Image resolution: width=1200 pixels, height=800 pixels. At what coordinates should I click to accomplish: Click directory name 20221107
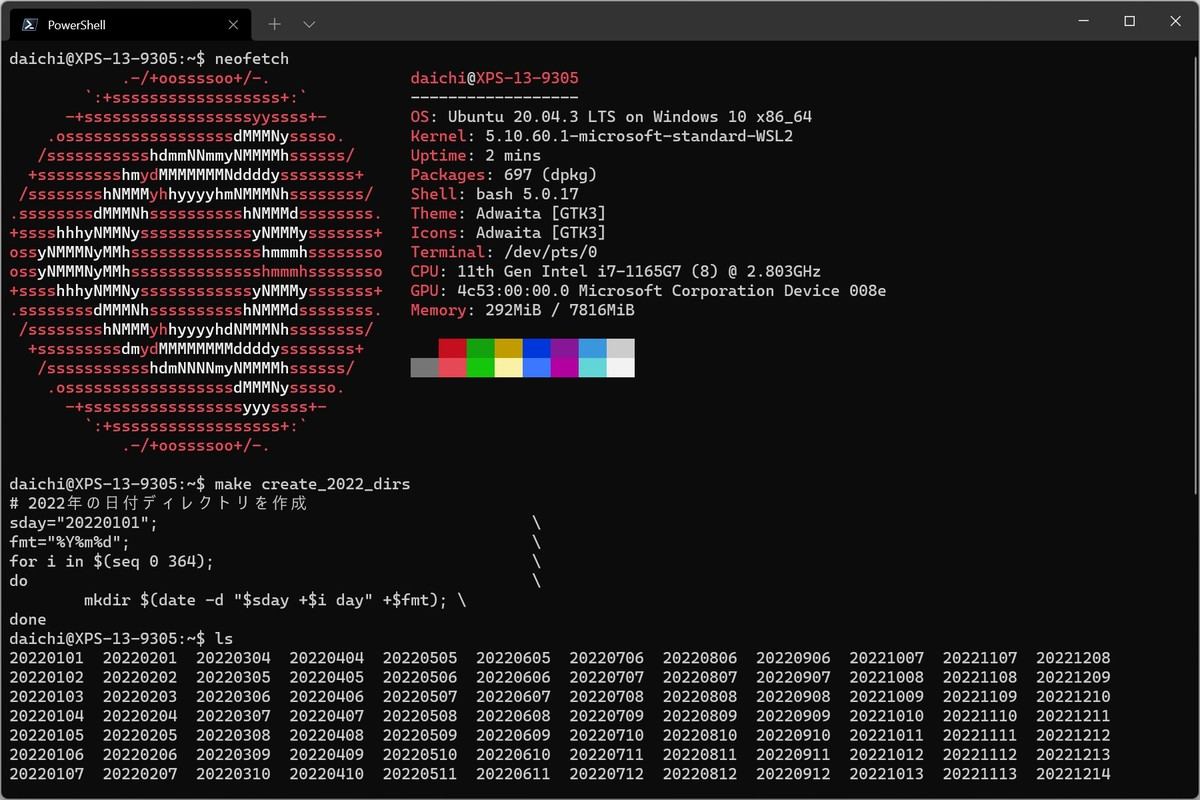coord(980,658)
